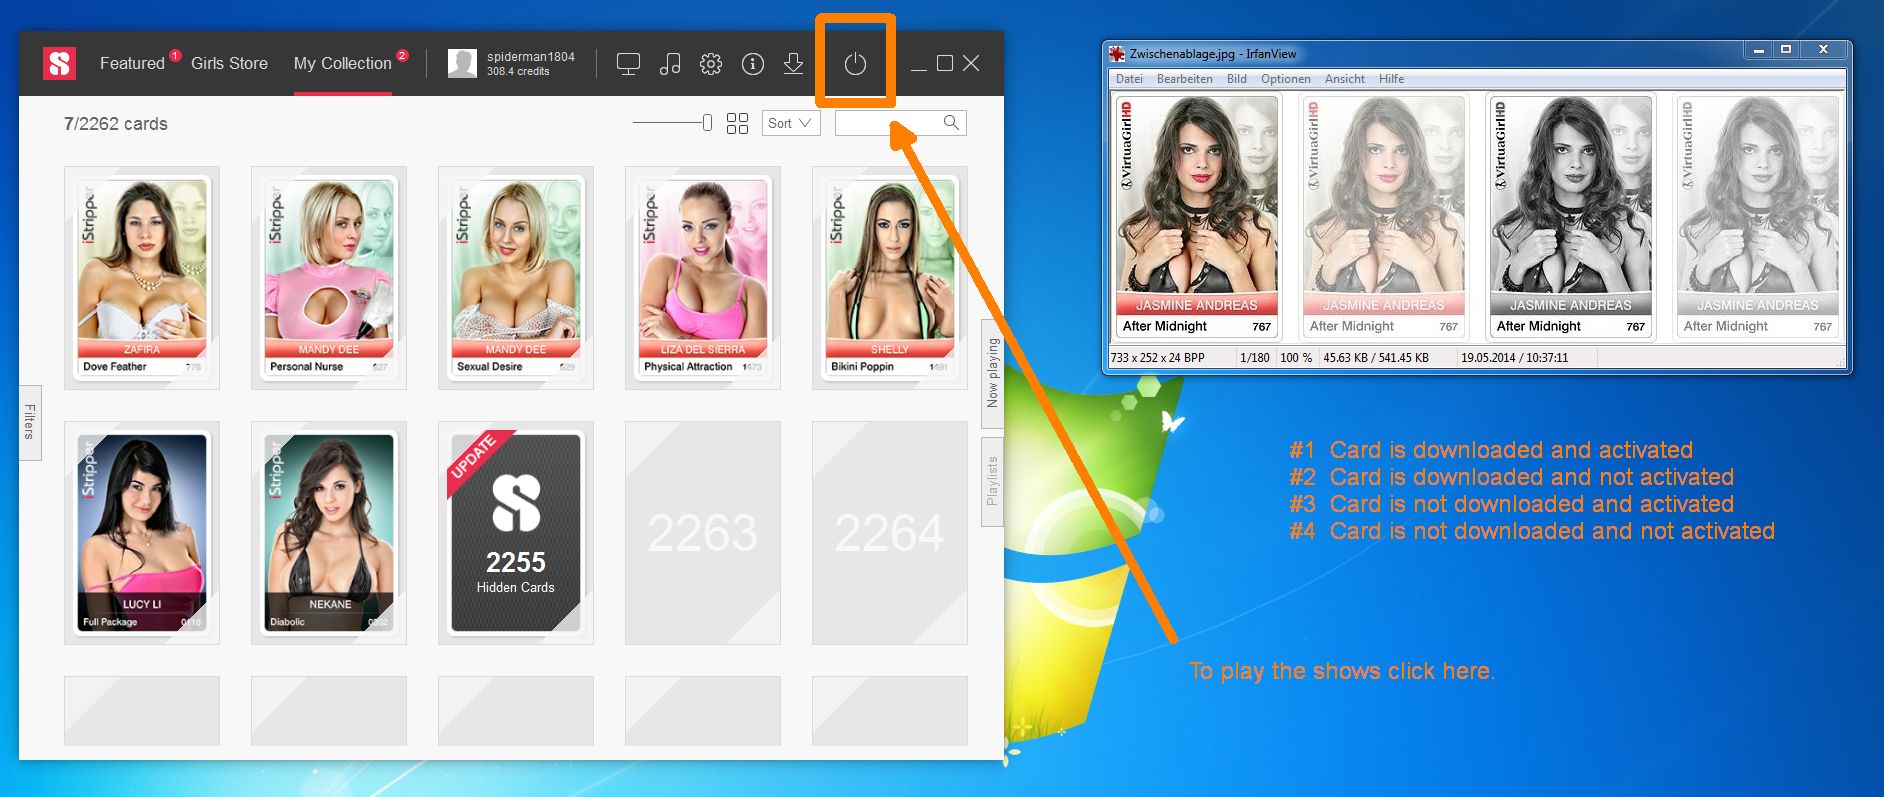Screen dimensions: 1884x797
Task: Select the Nekane Diabolic card
Action: click(329, 533)
